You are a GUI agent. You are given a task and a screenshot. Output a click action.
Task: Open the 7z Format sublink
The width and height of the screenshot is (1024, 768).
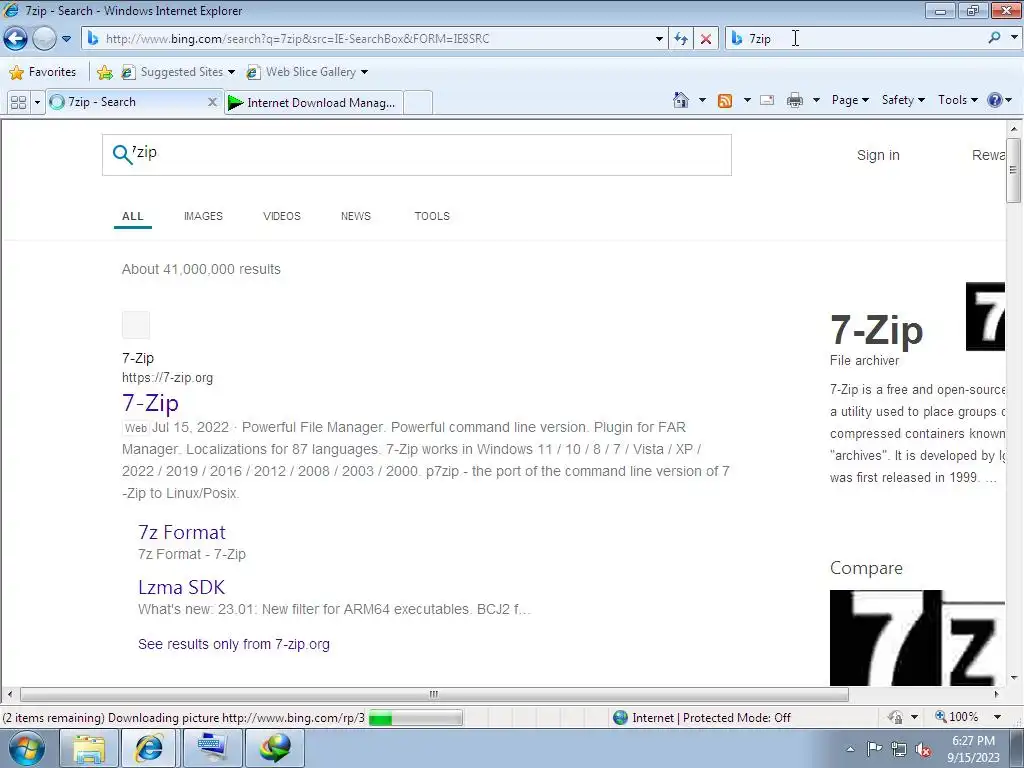[182, 532]
